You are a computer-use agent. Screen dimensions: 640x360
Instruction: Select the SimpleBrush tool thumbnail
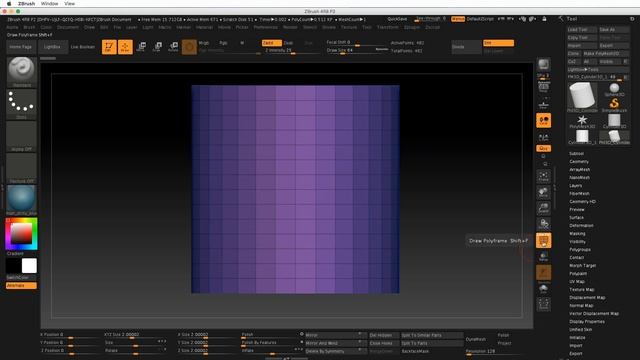614,105
